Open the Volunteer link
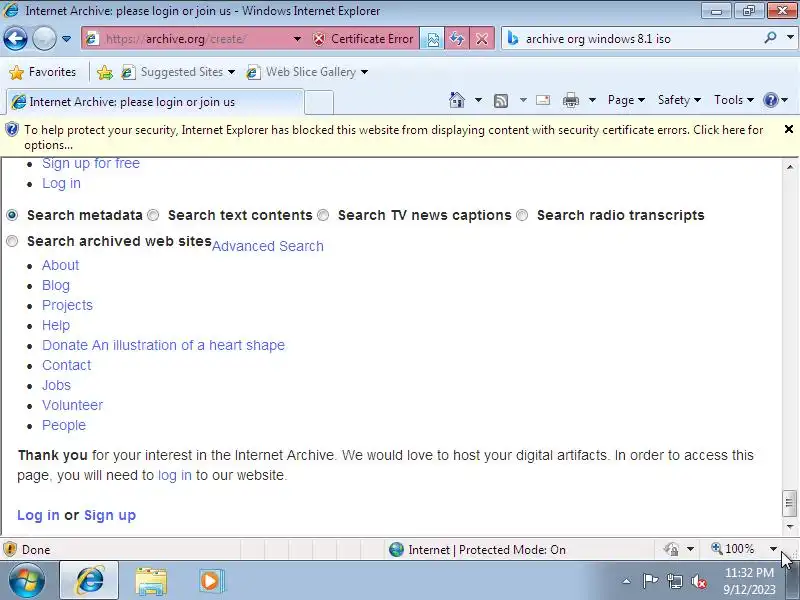800x600 pixels. coord(72,405)
